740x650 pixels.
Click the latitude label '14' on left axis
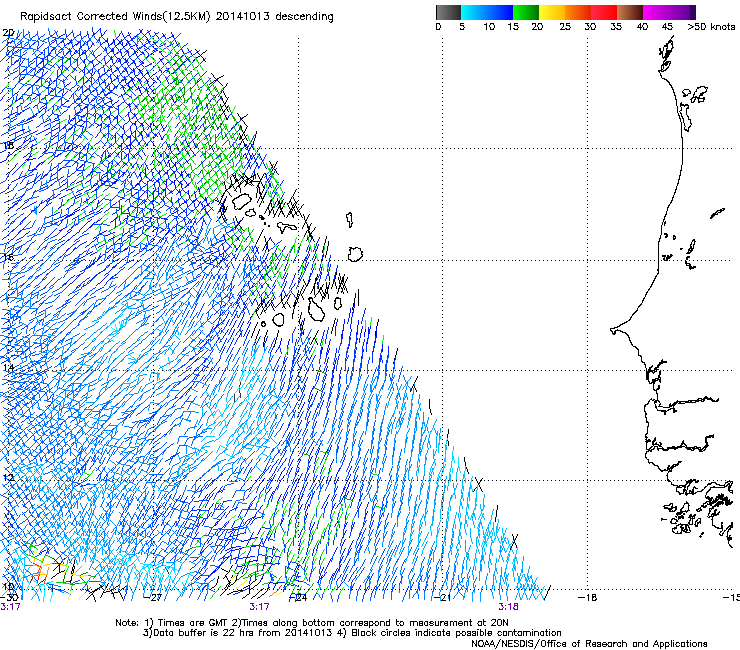[8, 368]
